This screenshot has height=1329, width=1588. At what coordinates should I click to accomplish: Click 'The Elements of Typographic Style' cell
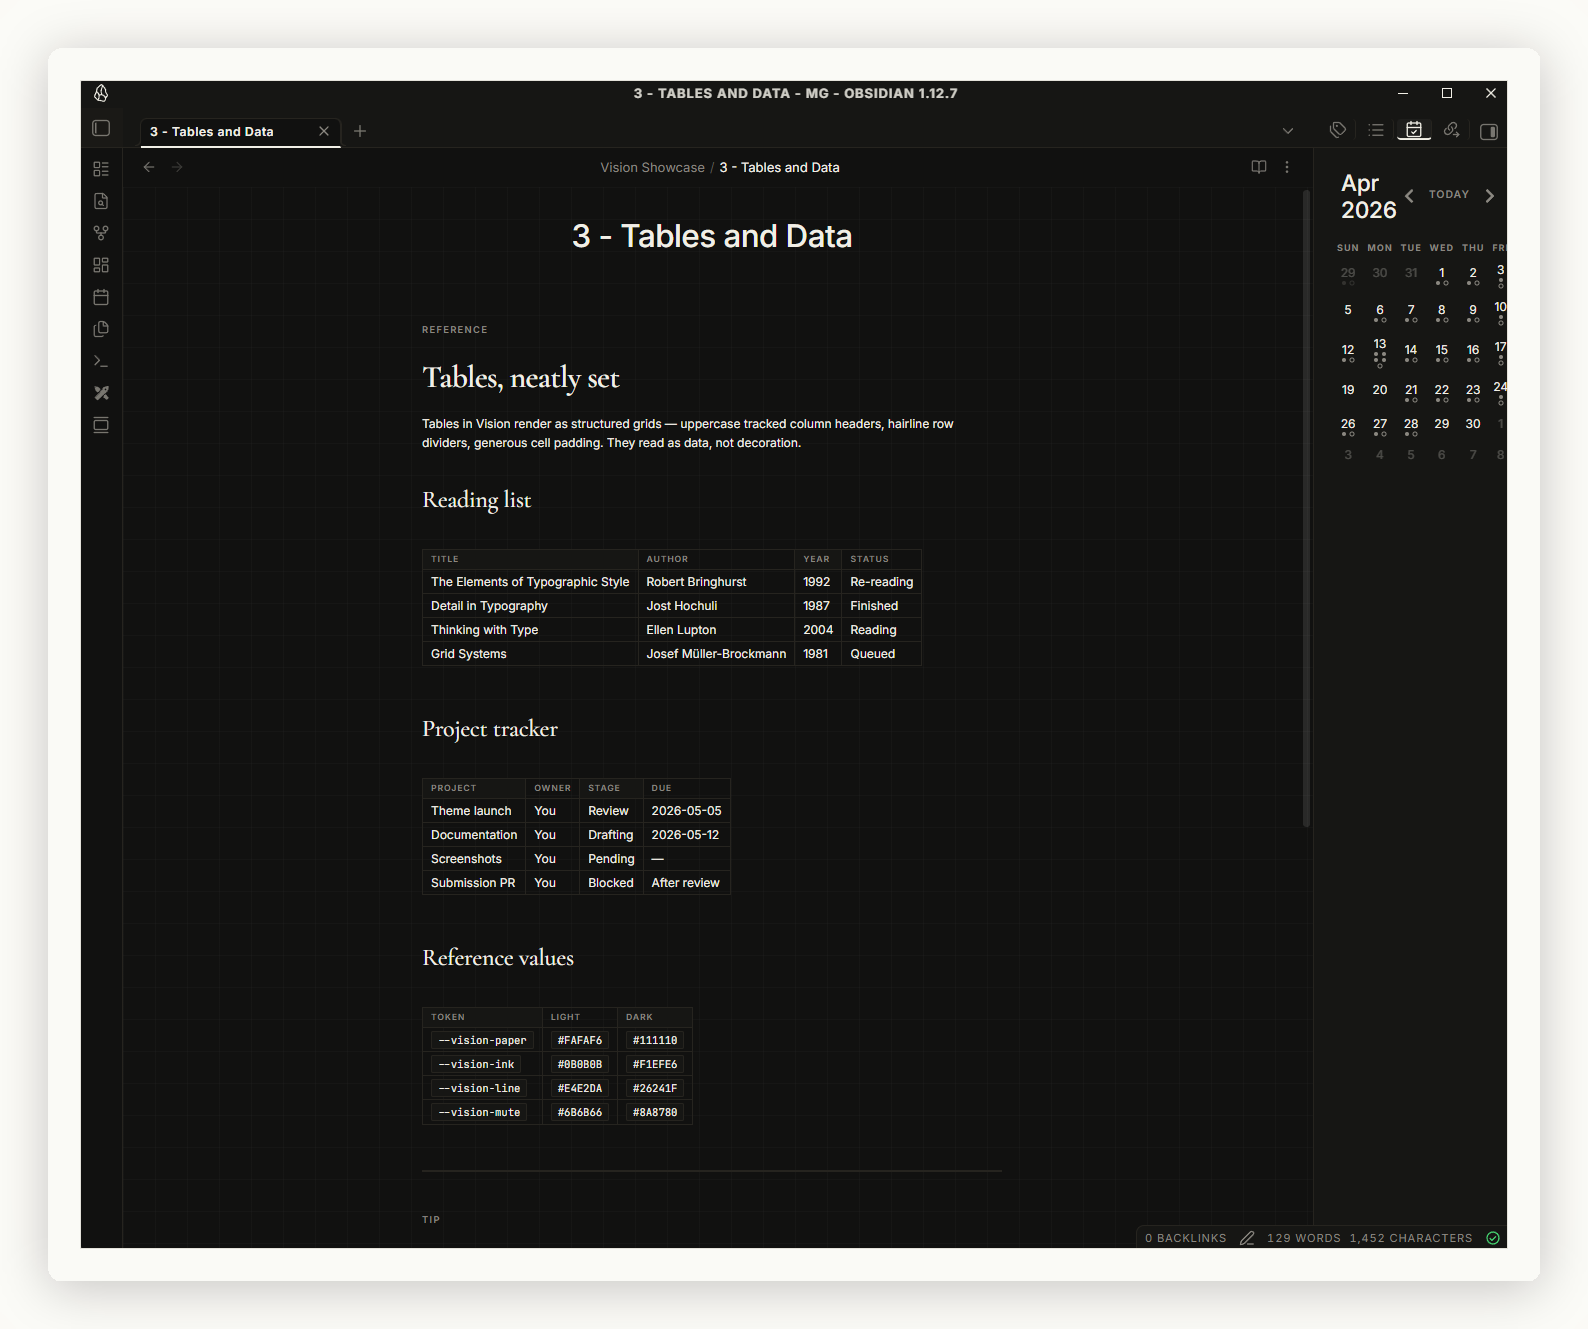click(530, 582)
